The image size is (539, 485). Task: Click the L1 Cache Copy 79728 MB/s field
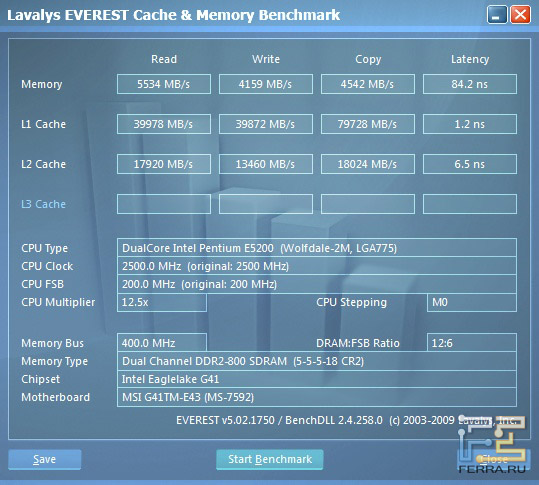tap(367, 124)
